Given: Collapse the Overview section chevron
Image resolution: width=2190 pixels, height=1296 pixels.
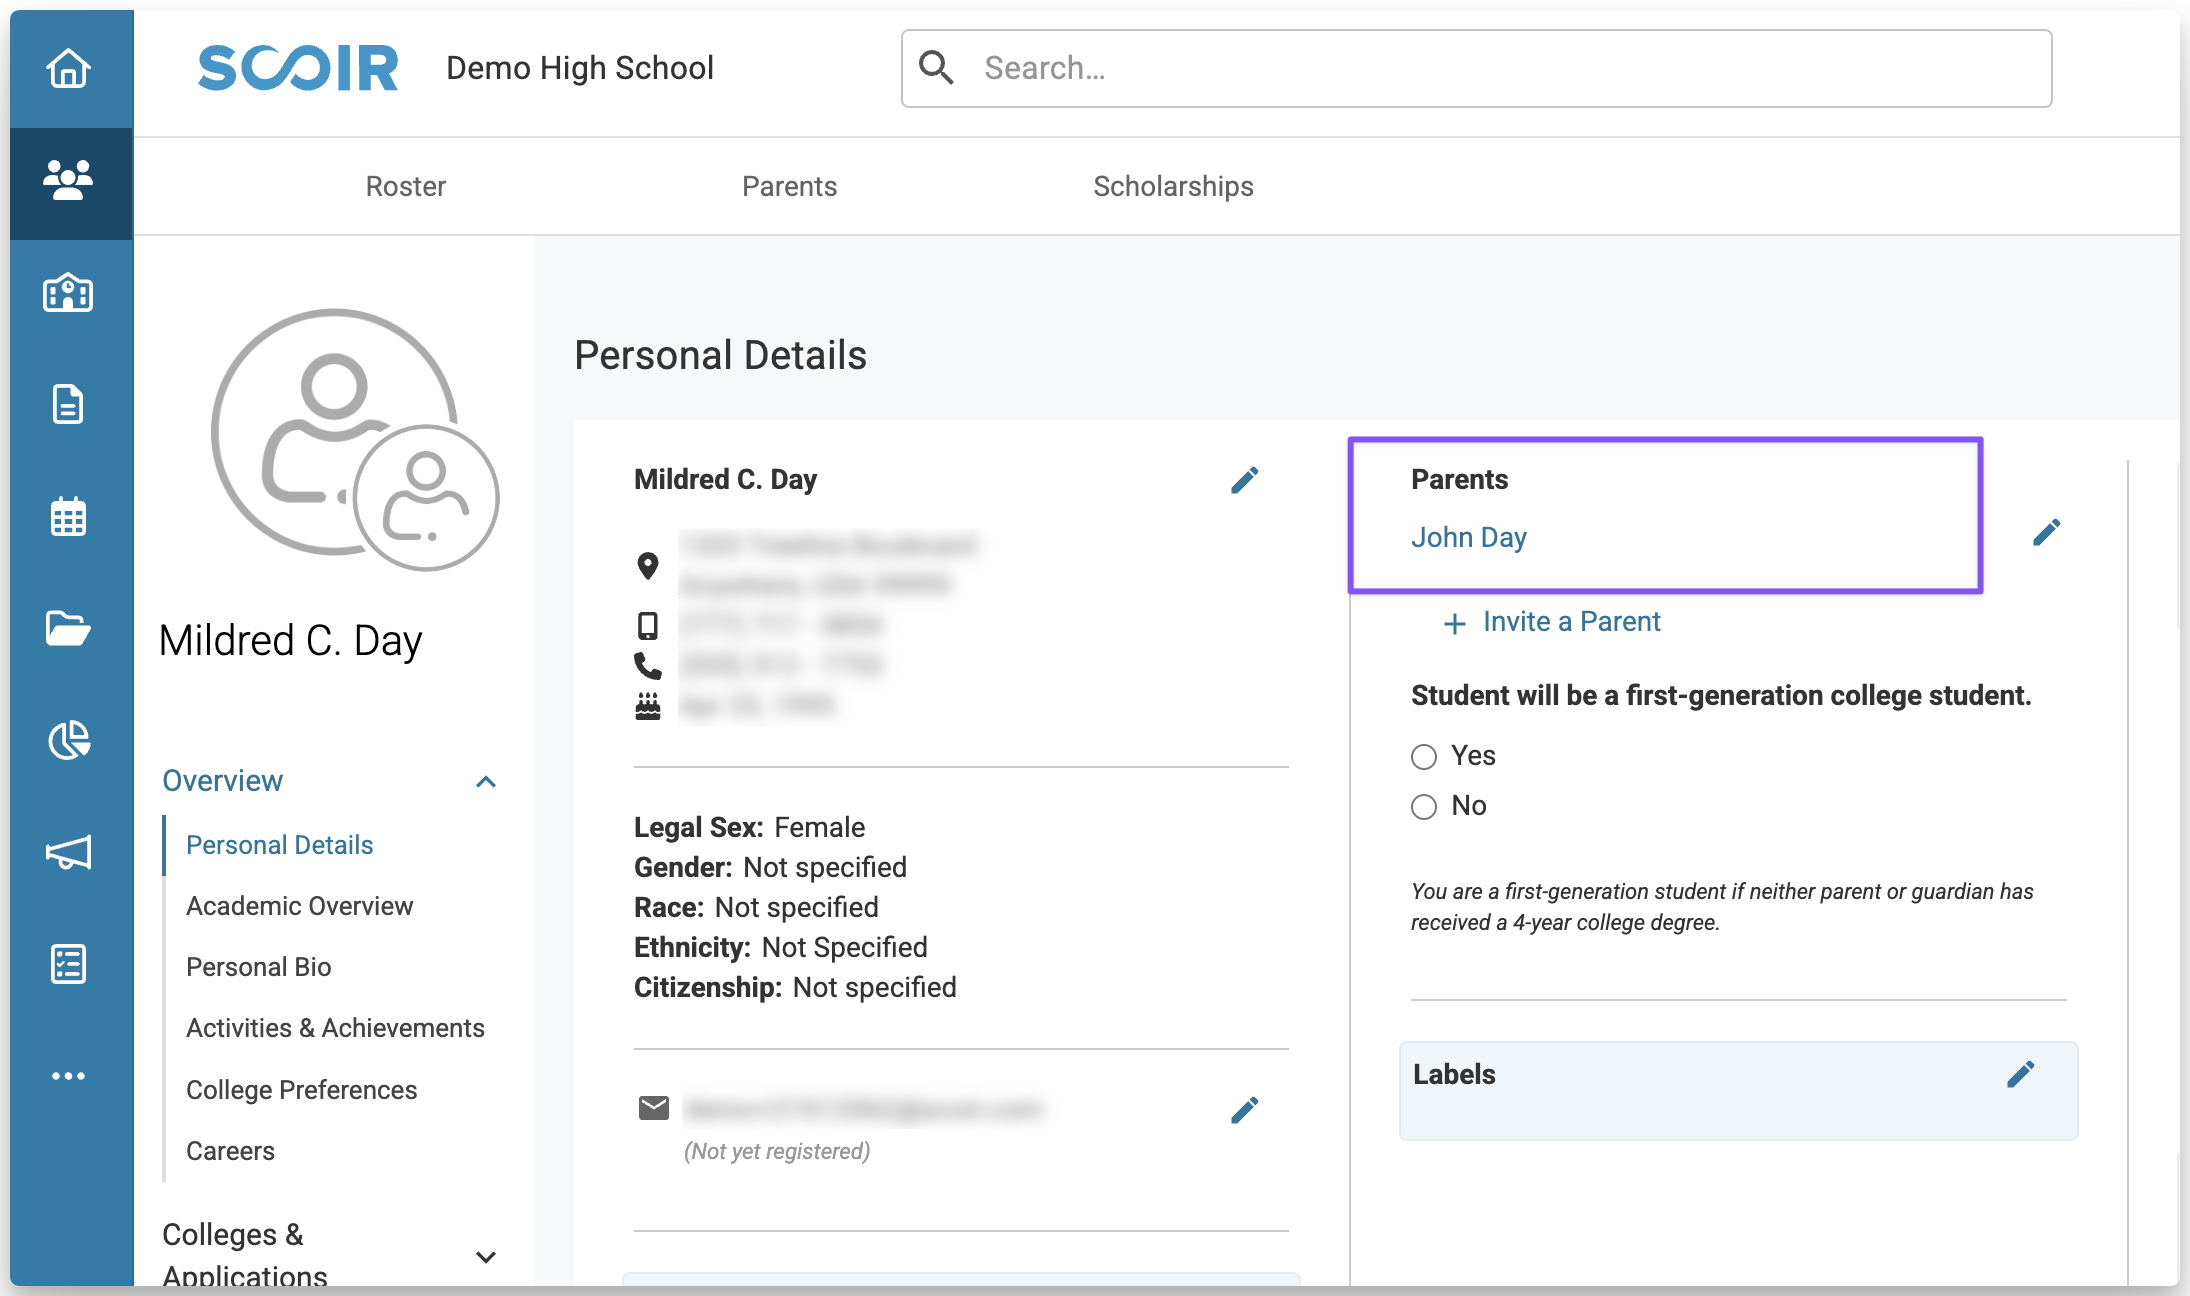Looking at the screenshot, I should coord(486,782).
